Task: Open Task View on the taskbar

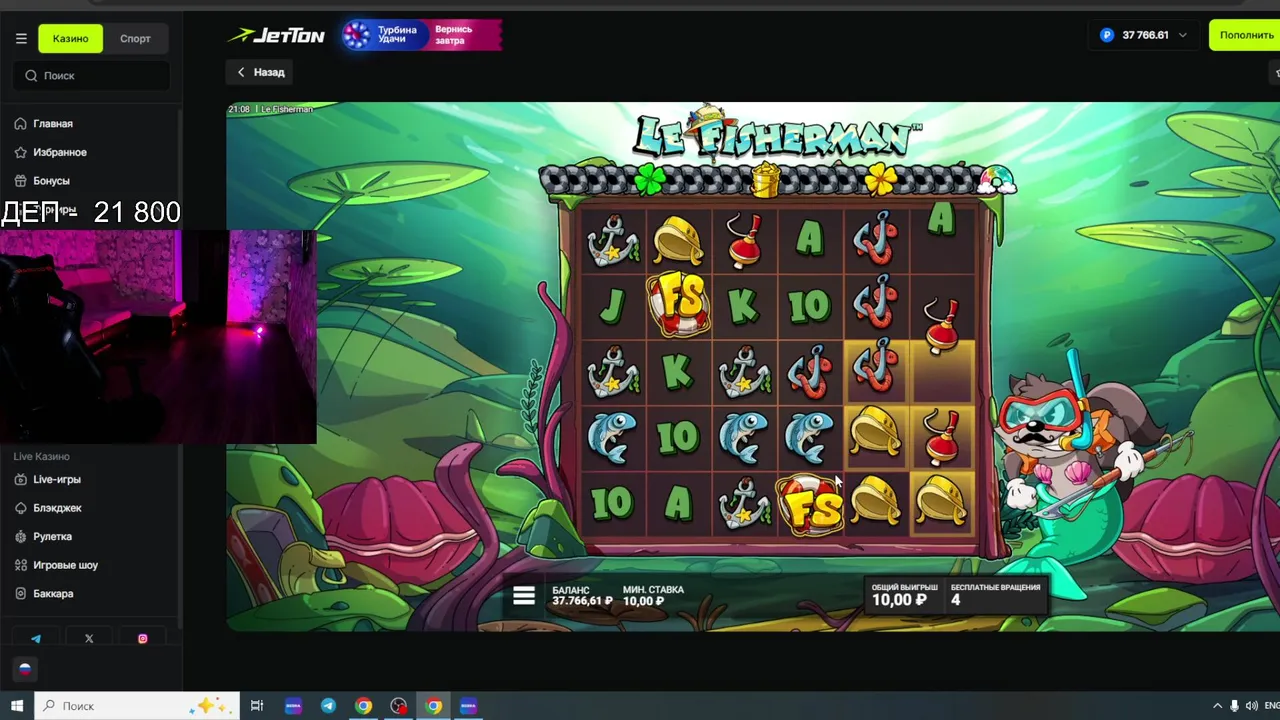Action: tap(257, 706)
